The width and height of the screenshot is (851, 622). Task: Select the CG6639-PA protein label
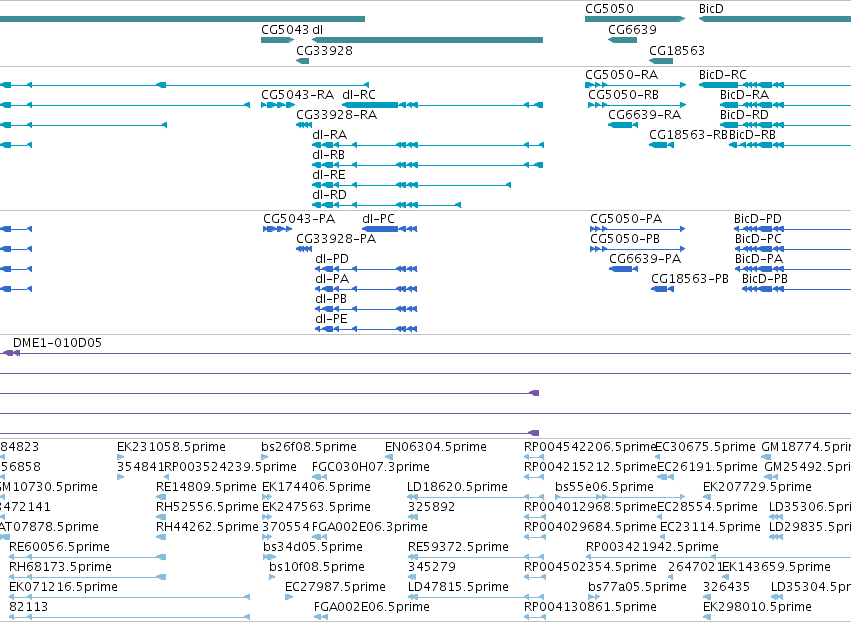point(645,259)
